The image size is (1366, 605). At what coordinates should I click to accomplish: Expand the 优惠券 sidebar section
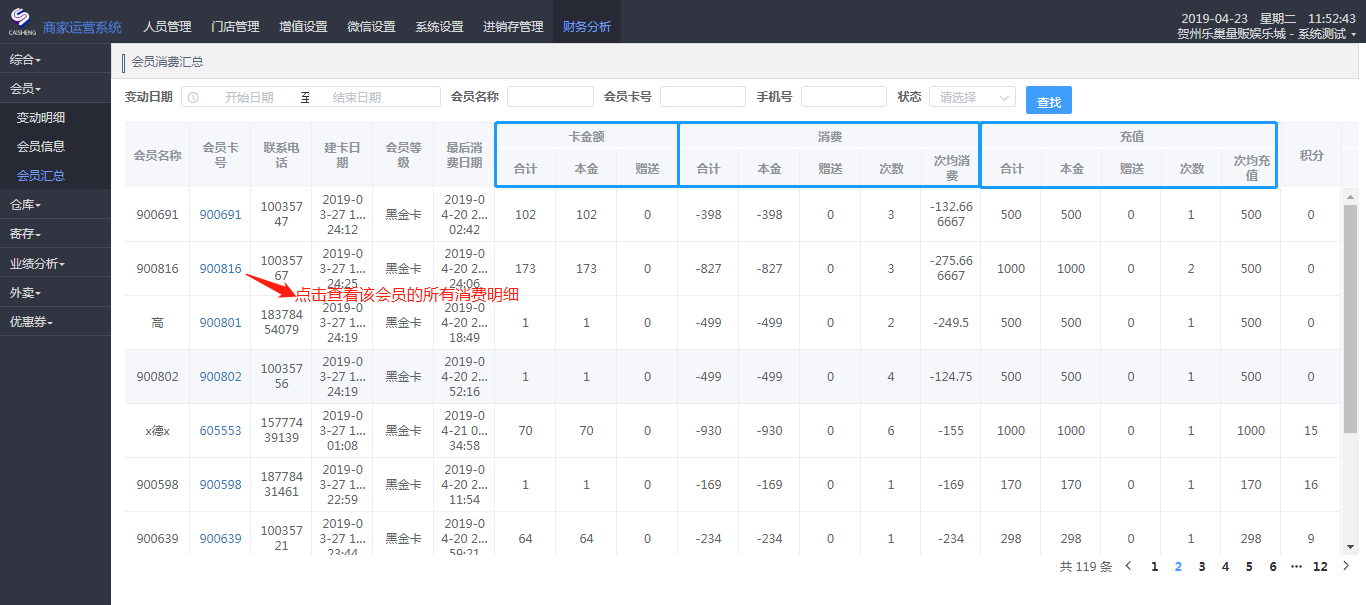[55, 322]
